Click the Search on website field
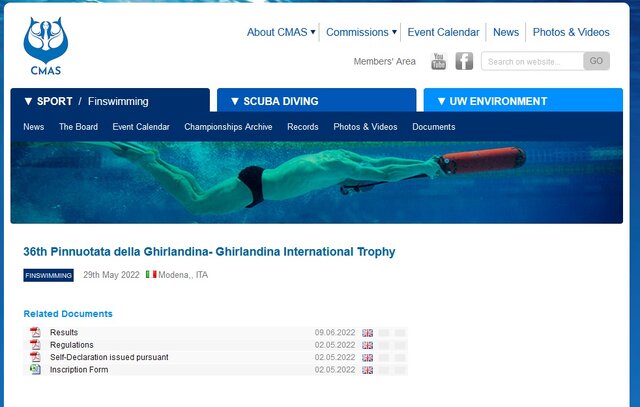 point(531,62)
